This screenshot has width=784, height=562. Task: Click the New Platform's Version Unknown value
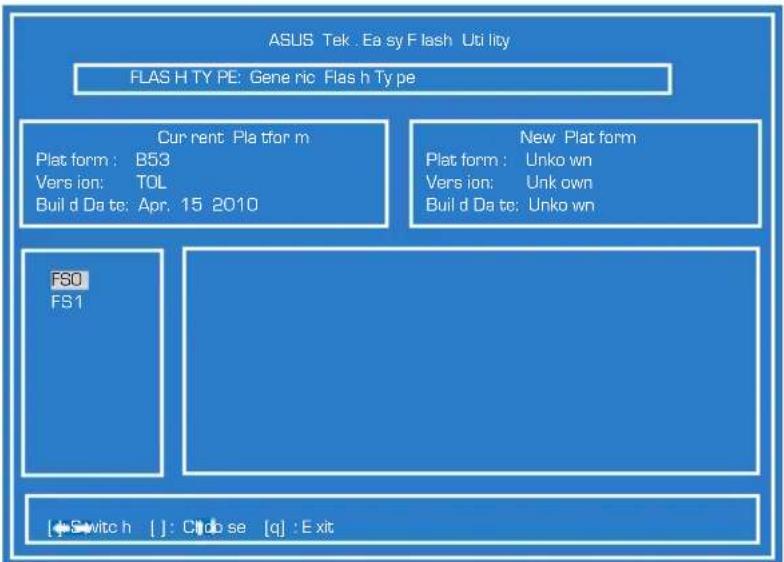(x=559, y=182)
